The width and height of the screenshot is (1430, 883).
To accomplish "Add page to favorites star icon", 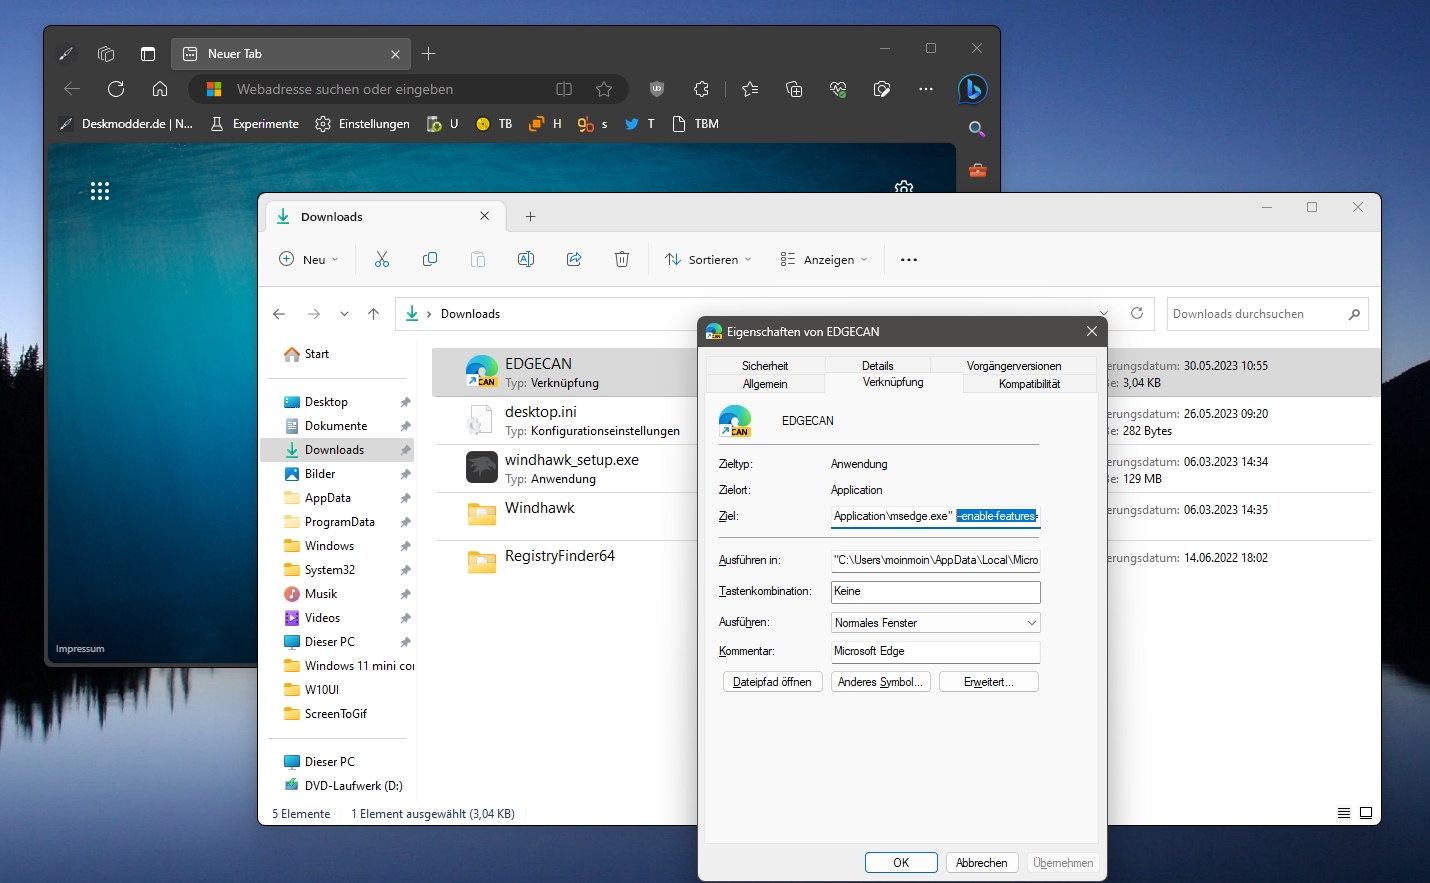I will coord(604,89).
